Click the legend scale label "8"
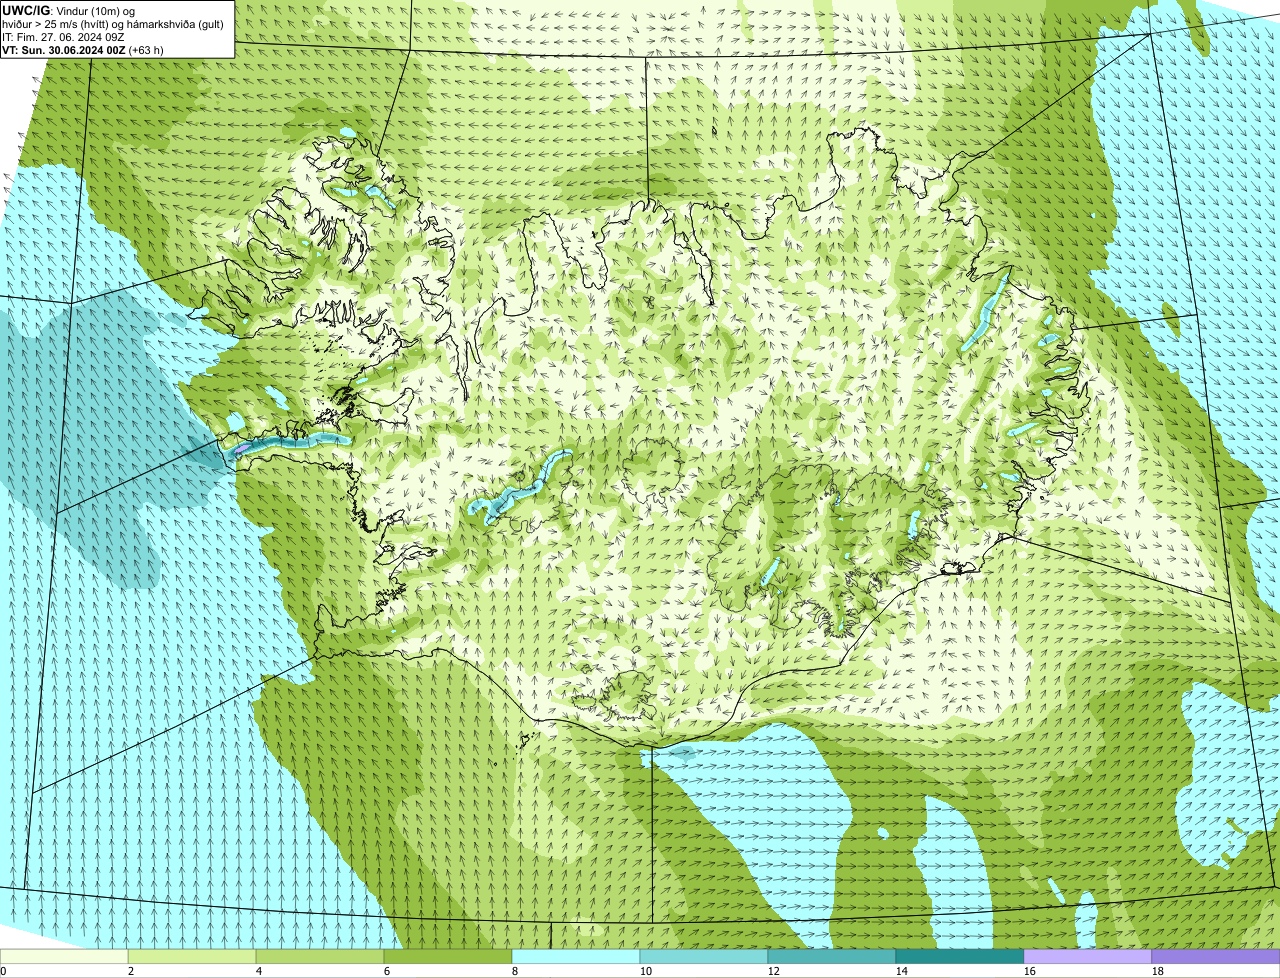 click(515, 971)
